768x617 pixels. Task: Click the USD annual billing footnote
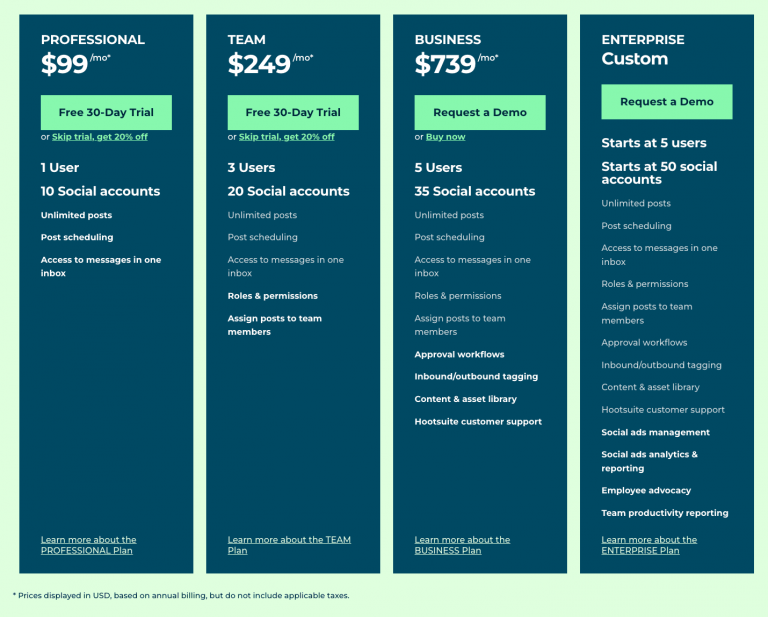pos(181,595)
